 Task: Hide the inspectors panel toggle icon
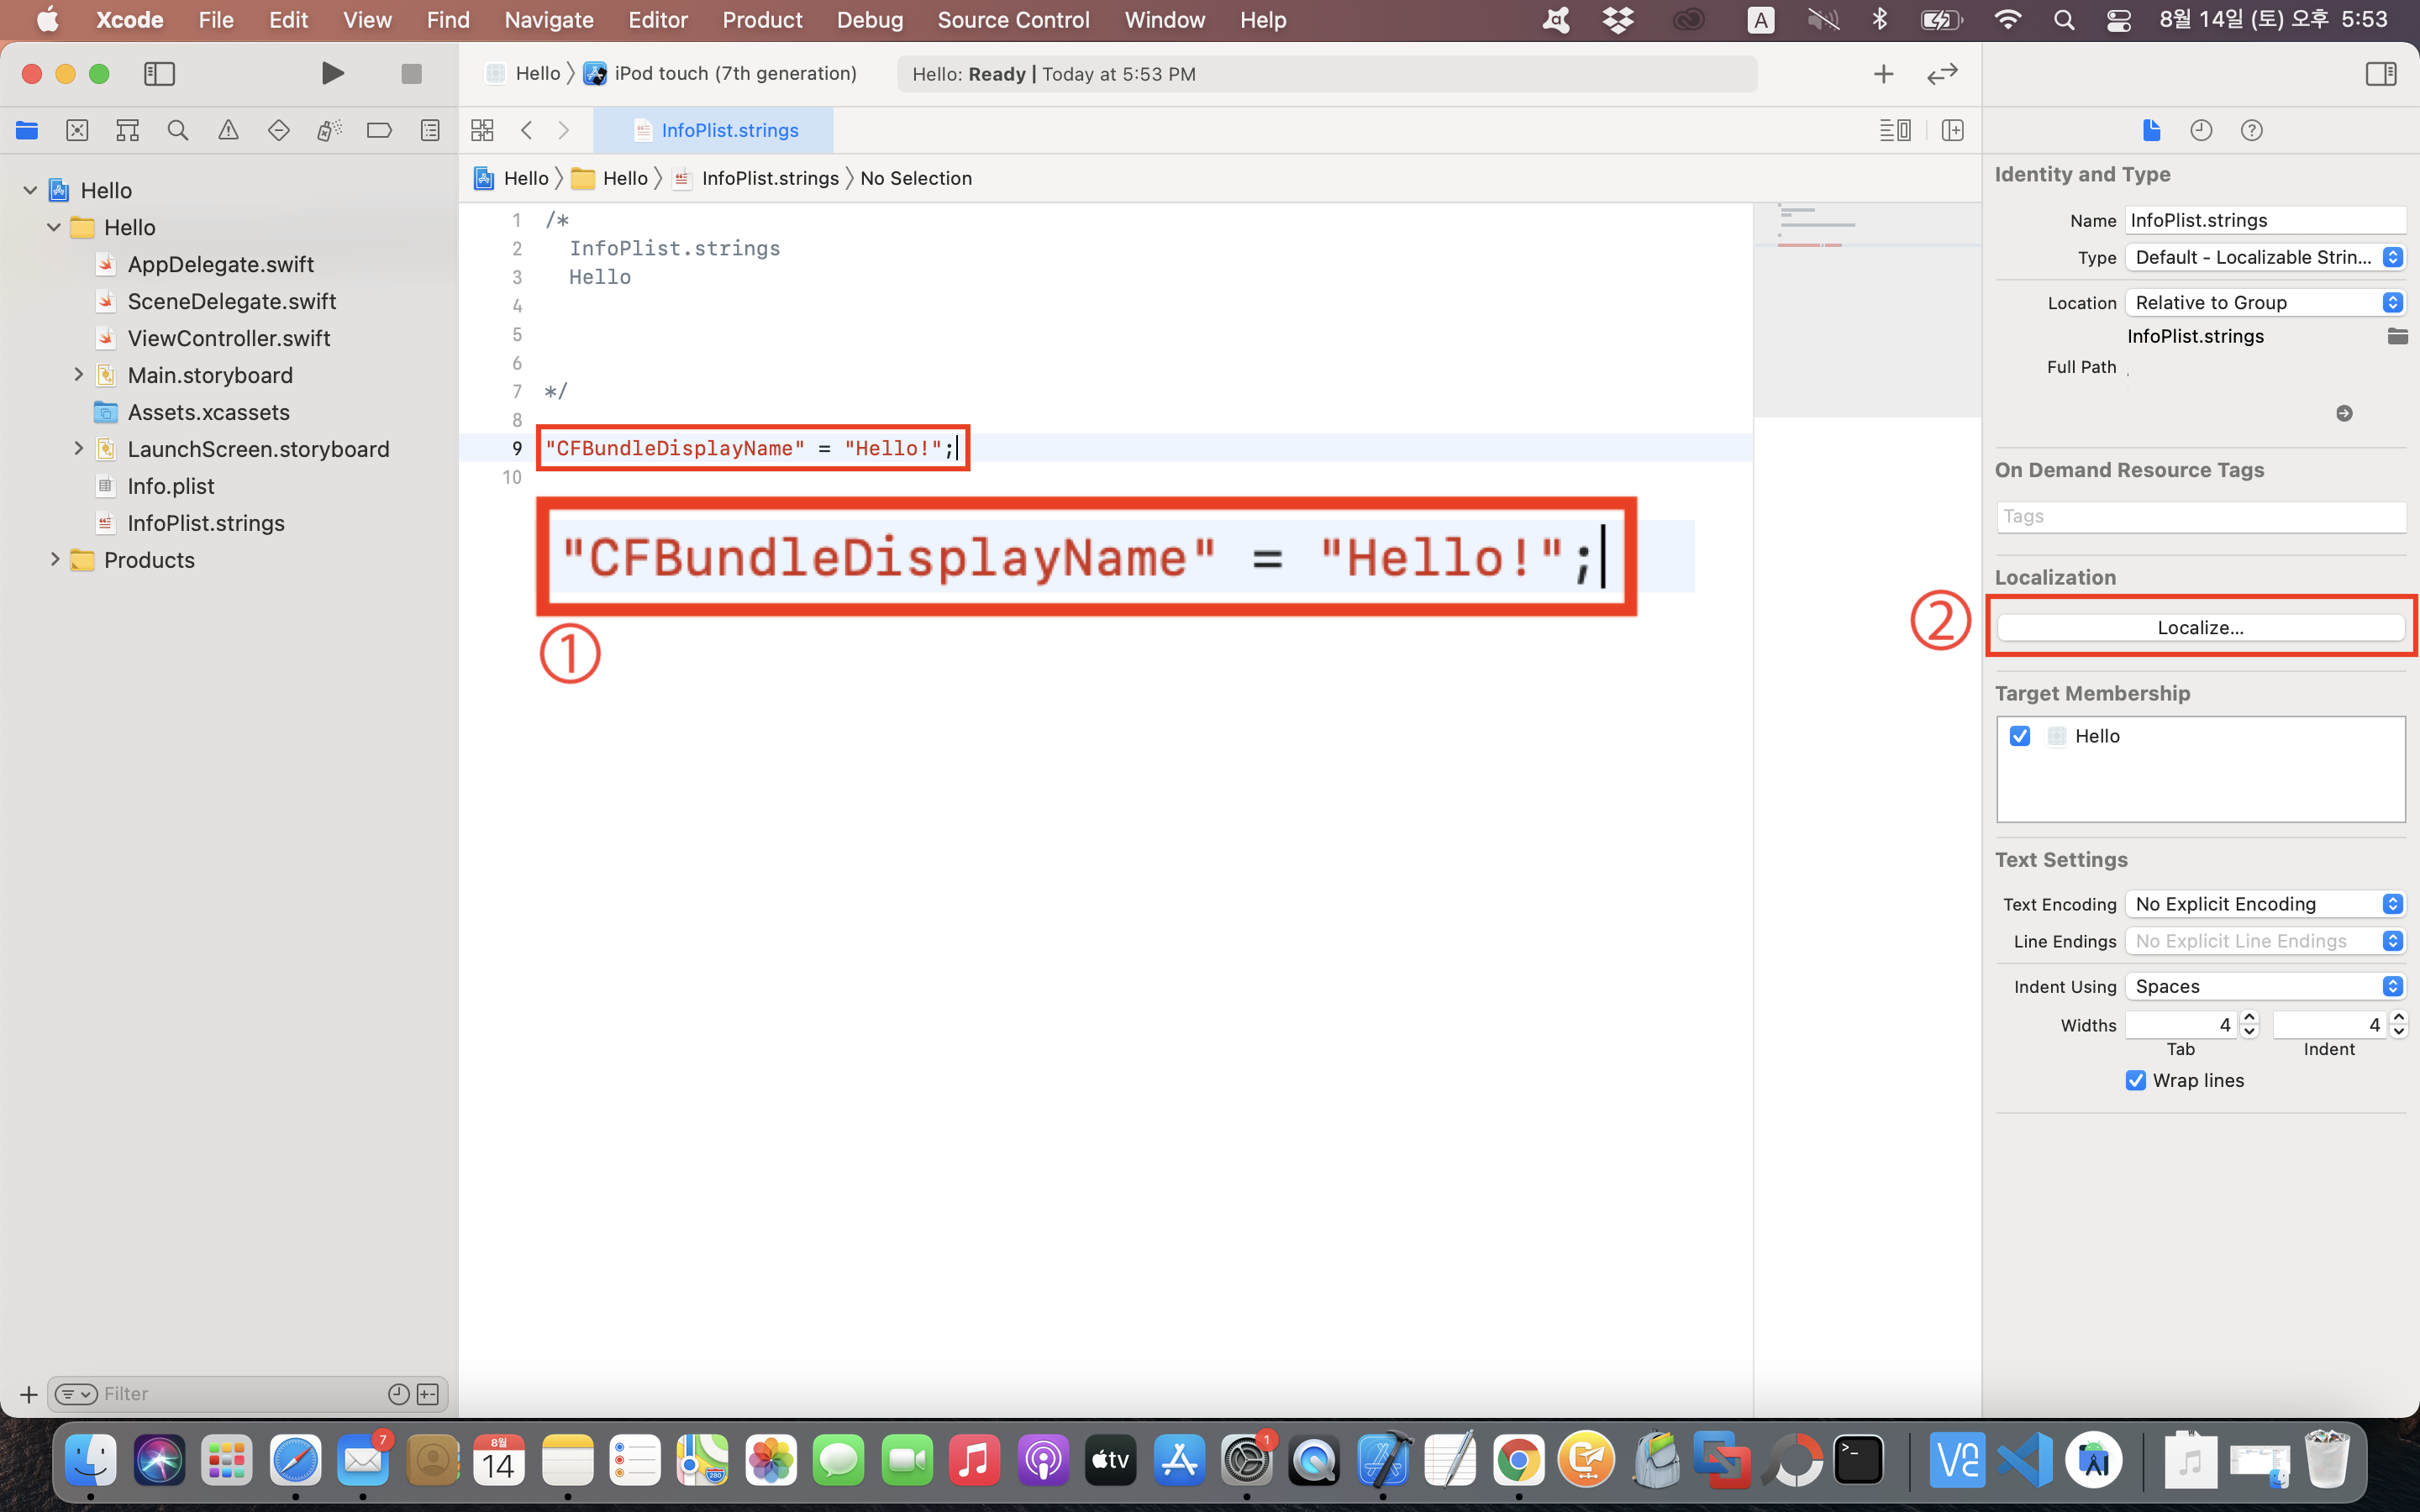pos(2381,73)
